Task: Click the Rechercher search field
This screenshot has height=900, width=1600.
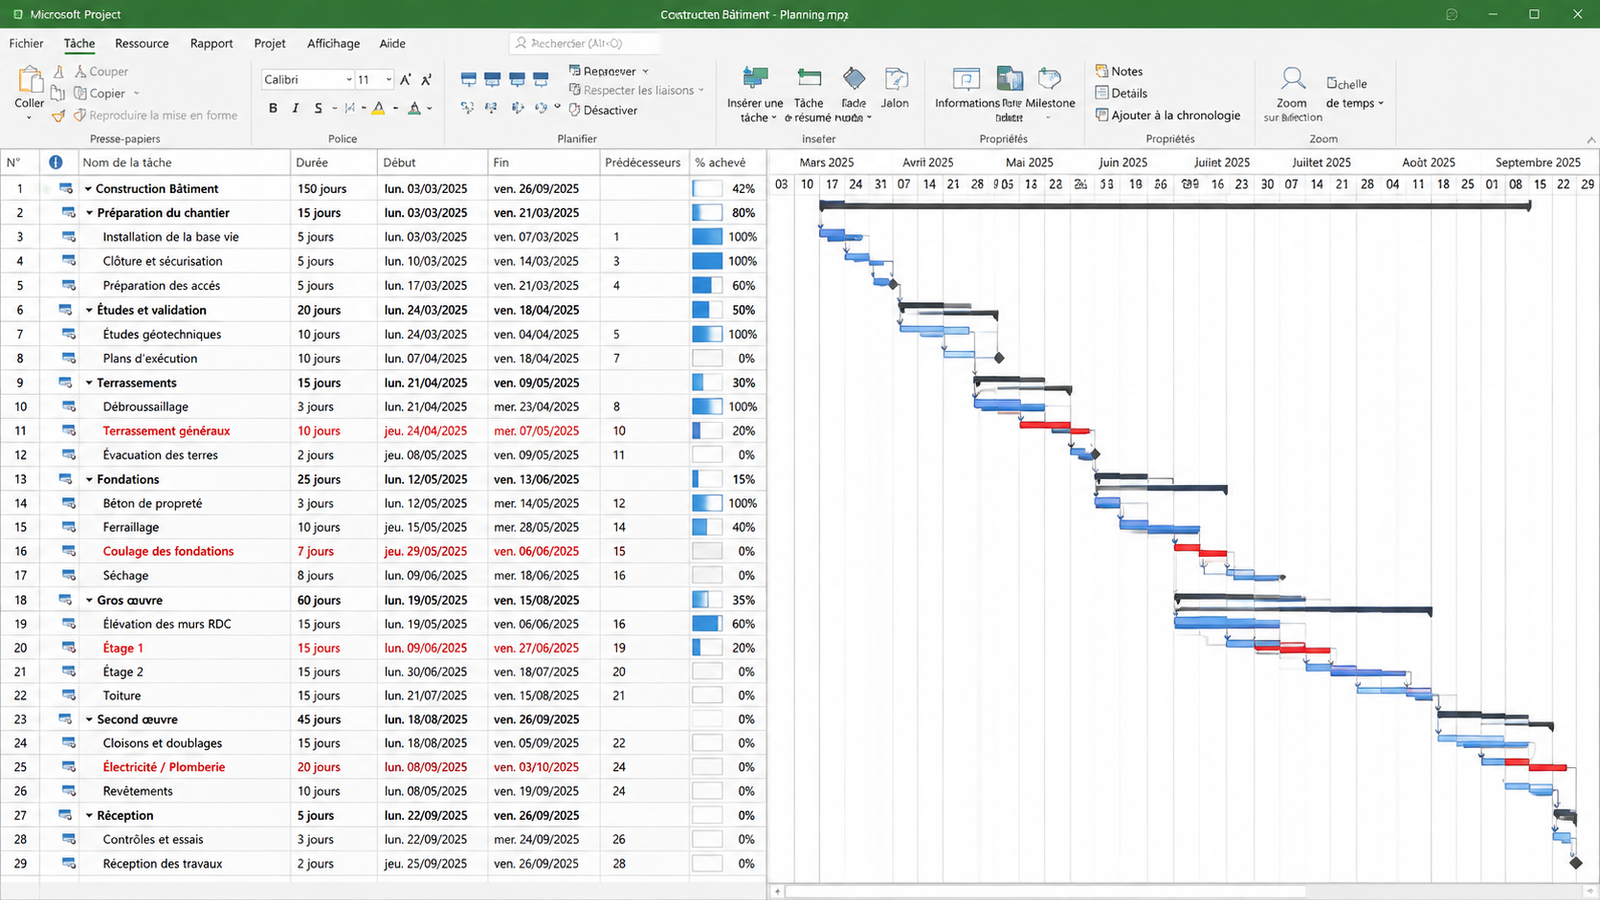Action: click(585, 43)
